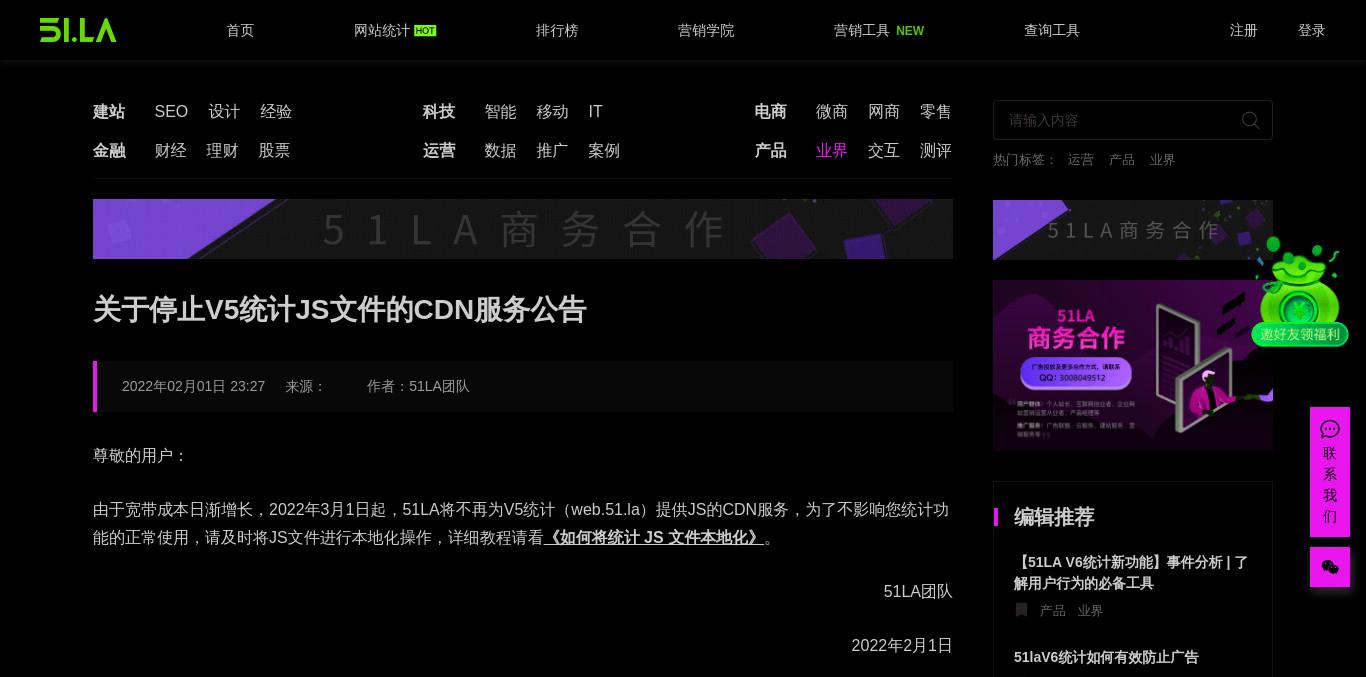Image resolution: width=1366 pixels, height=677 pixels.
Task: Click the sidebar 商务合作 QQ promo image
Action: point(1133,365)
